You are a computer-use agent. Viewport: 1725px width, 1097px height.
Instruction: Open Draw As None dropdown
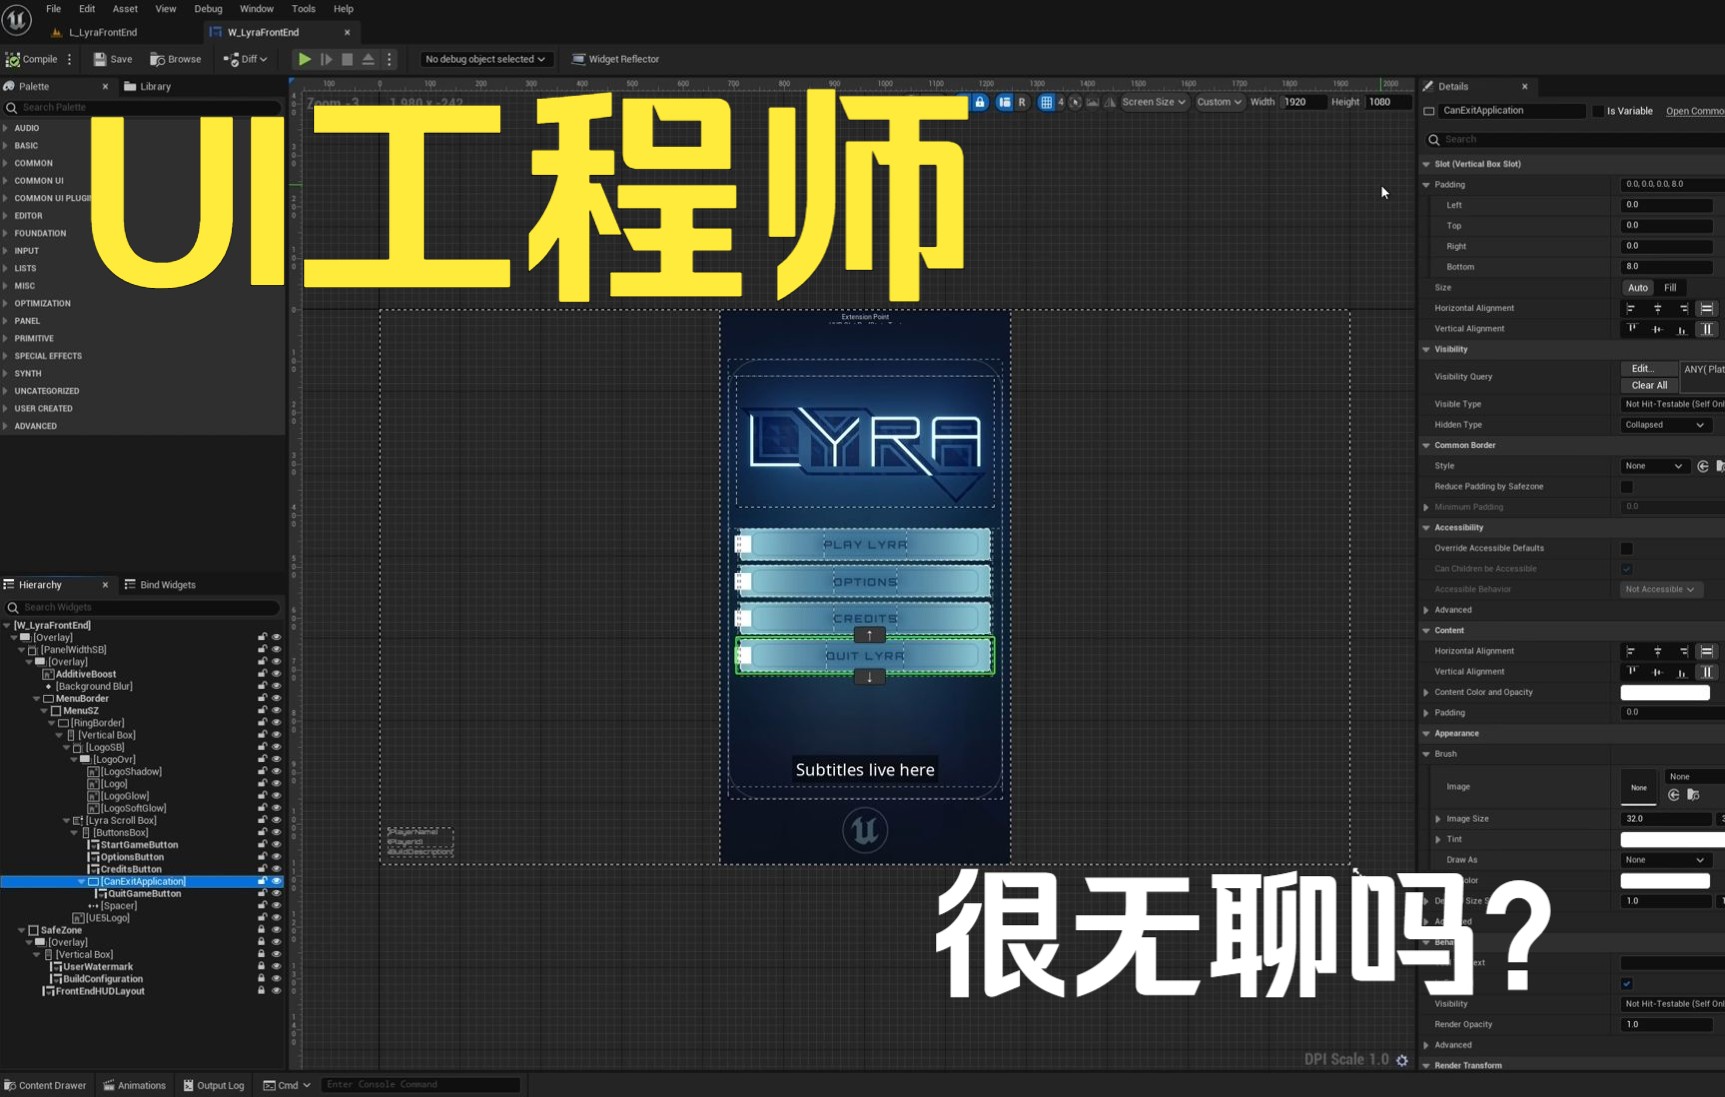(1665, 860)
